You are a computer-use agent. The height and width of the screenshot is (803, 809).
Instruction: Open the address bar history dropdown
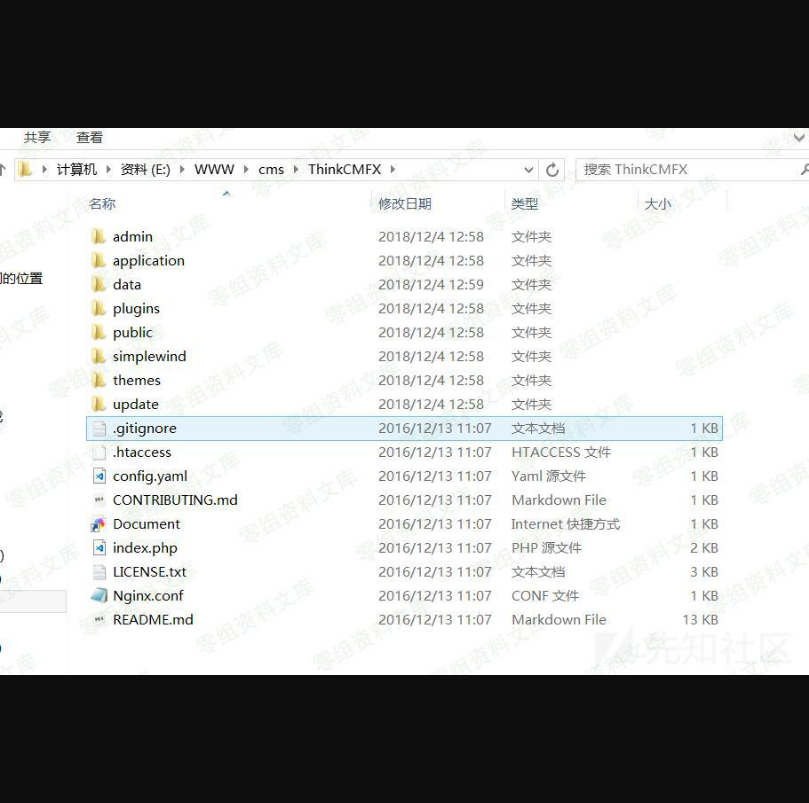pyautogui.click(x=529, y=170)
